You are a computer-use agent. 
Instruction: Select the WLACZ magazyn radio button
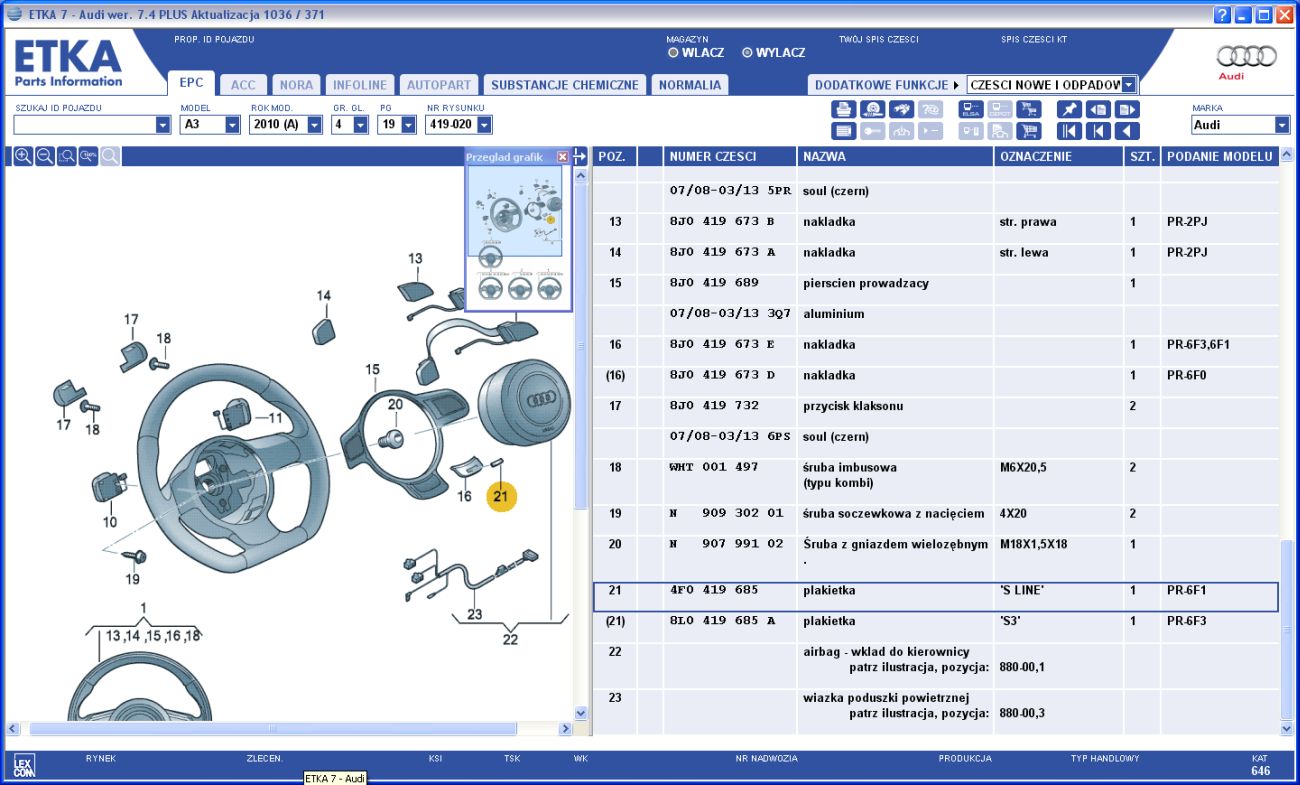673,53
